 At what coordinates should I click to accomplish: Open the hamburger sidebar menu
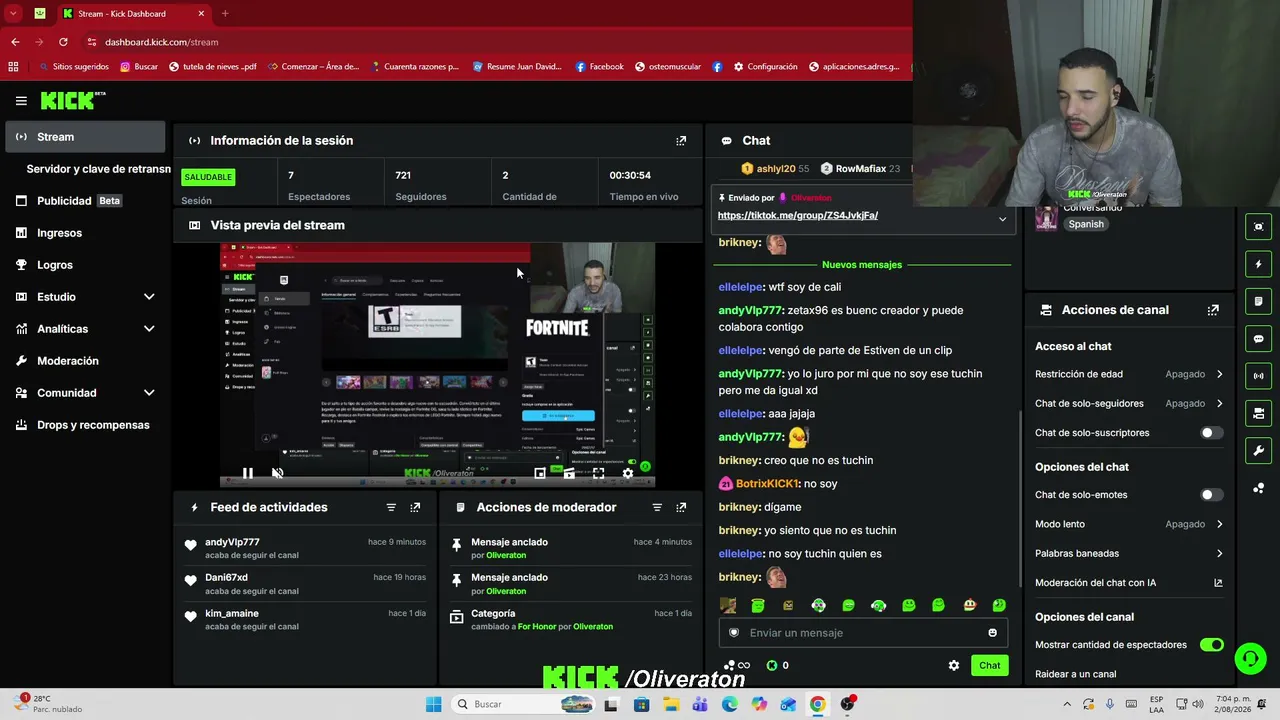coord(21,101)
